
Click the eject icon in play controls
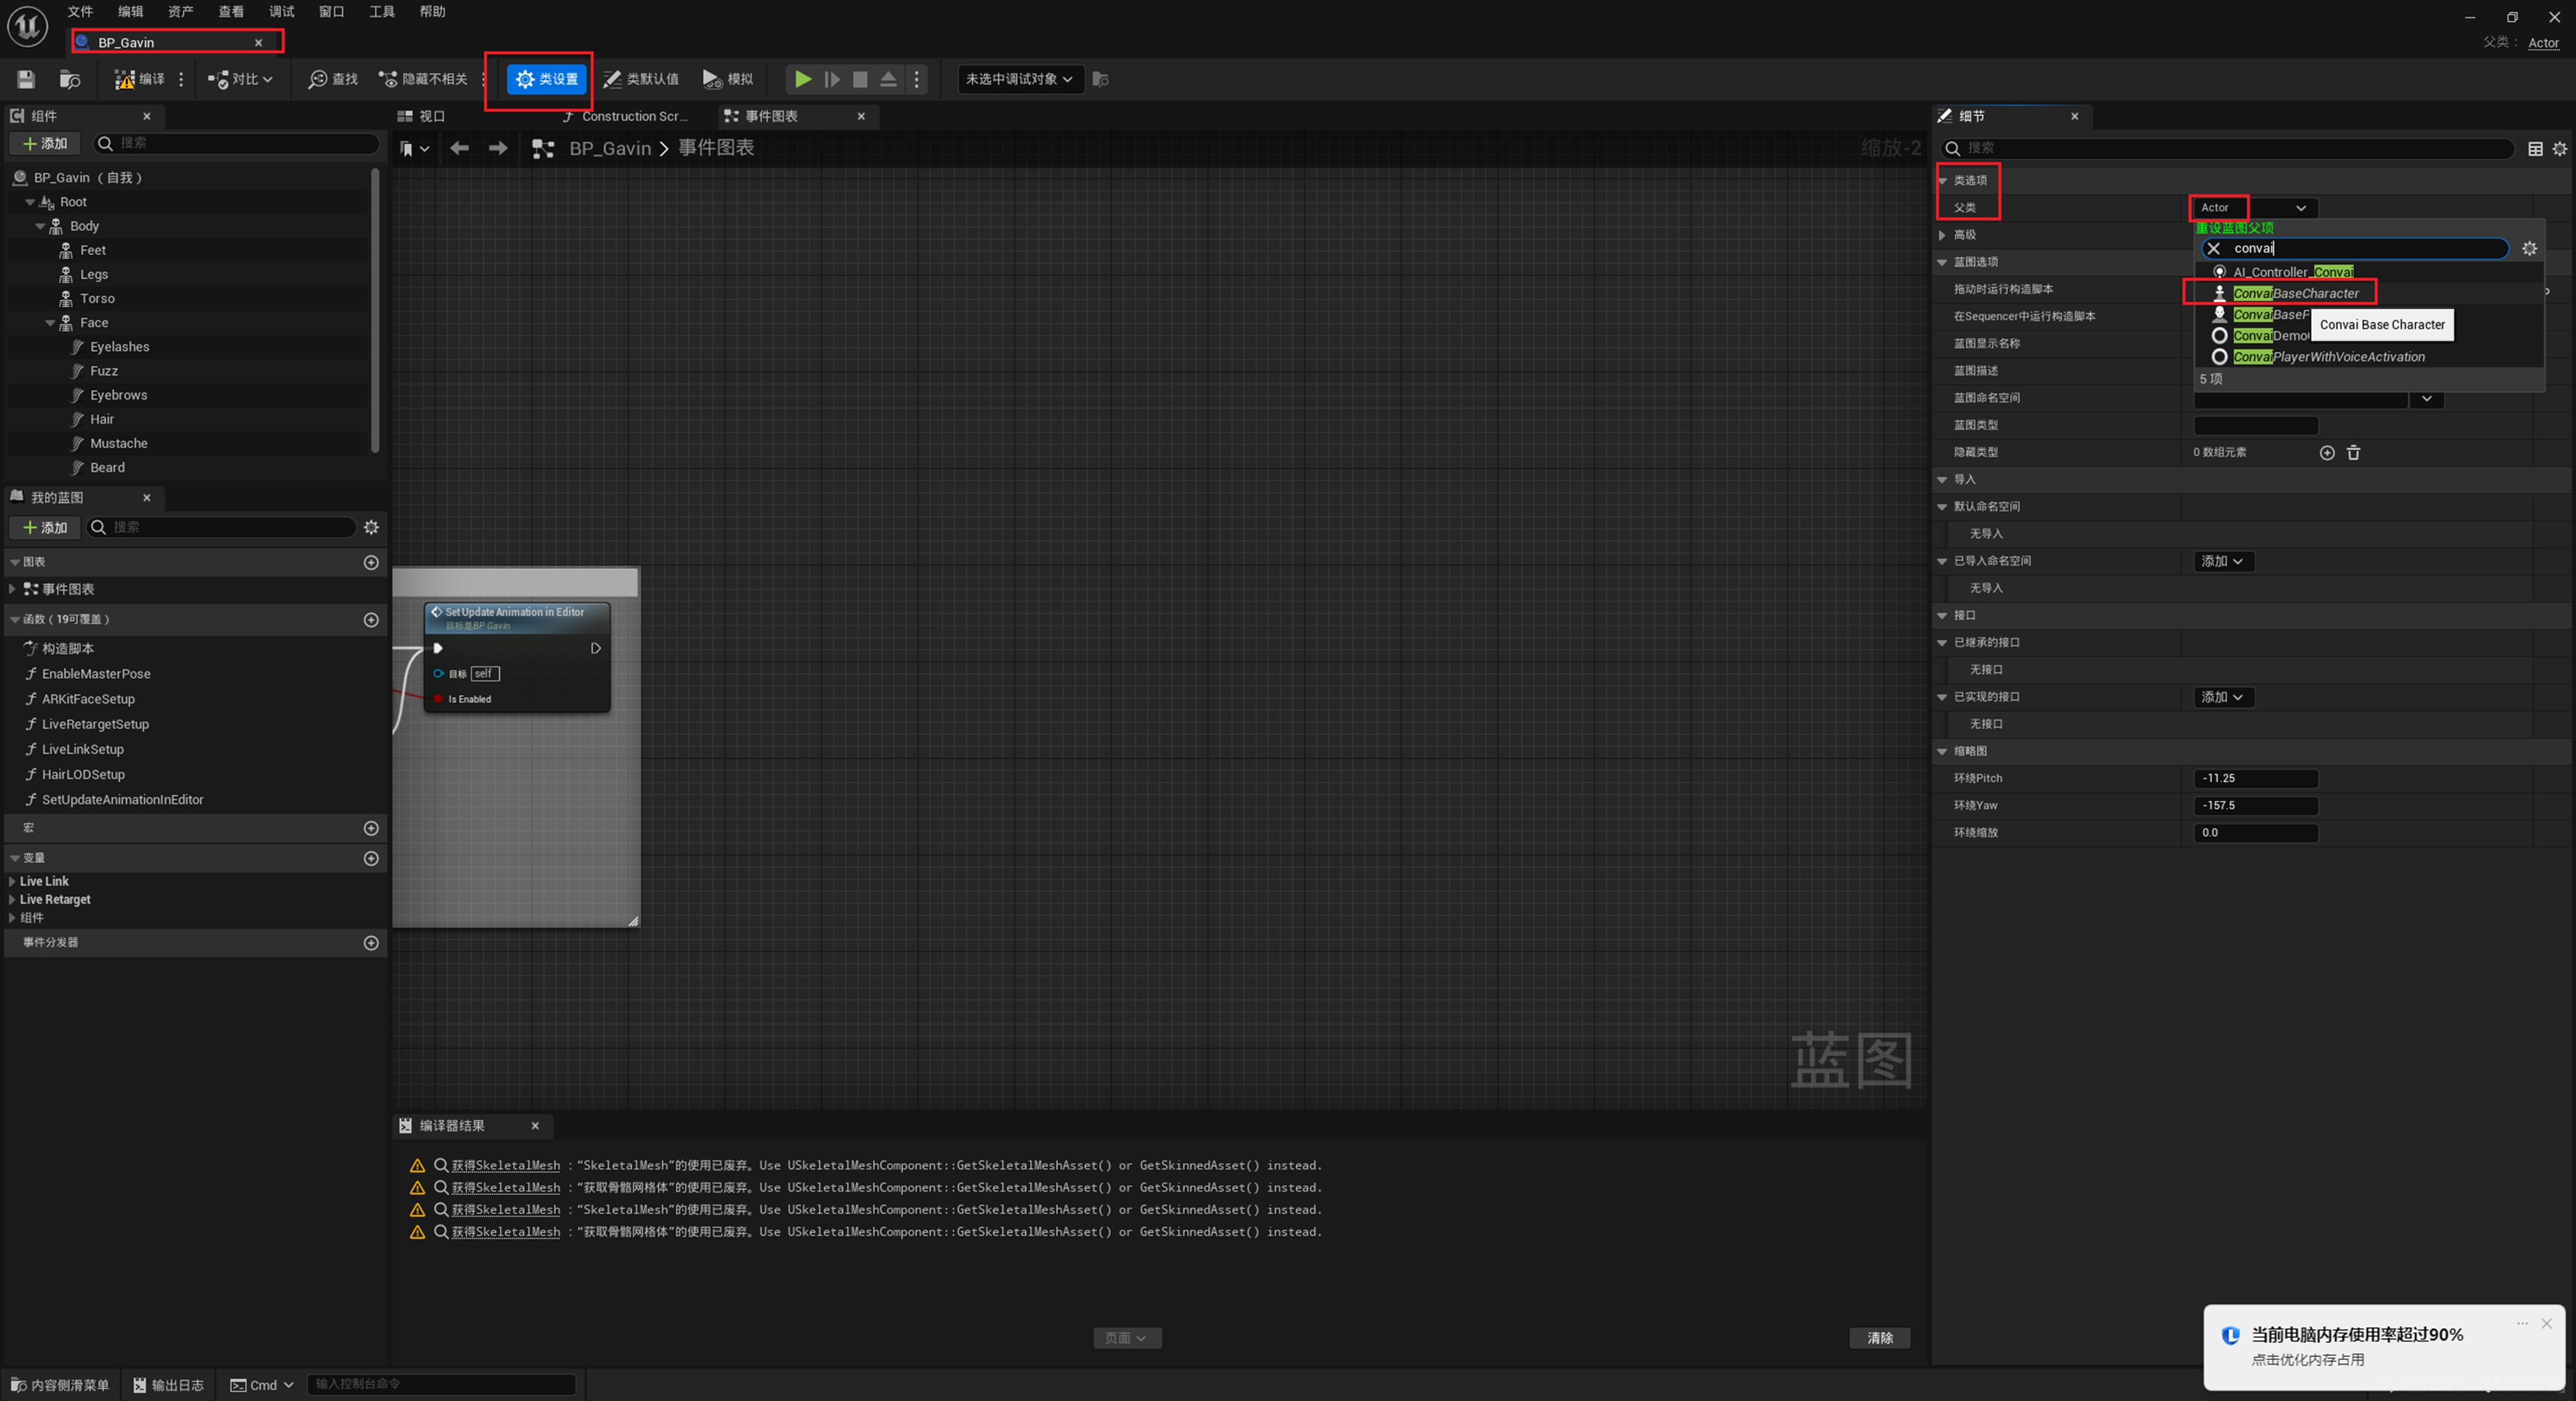888,79
